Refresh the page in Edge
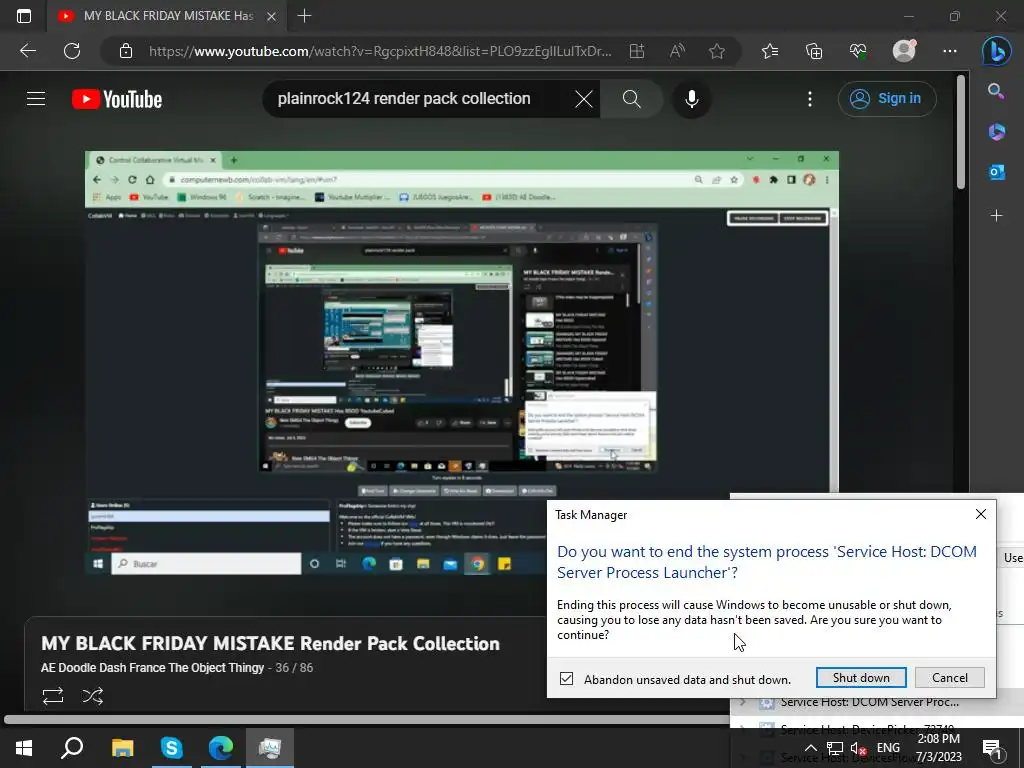The image size is (1024, 768). 72,51
